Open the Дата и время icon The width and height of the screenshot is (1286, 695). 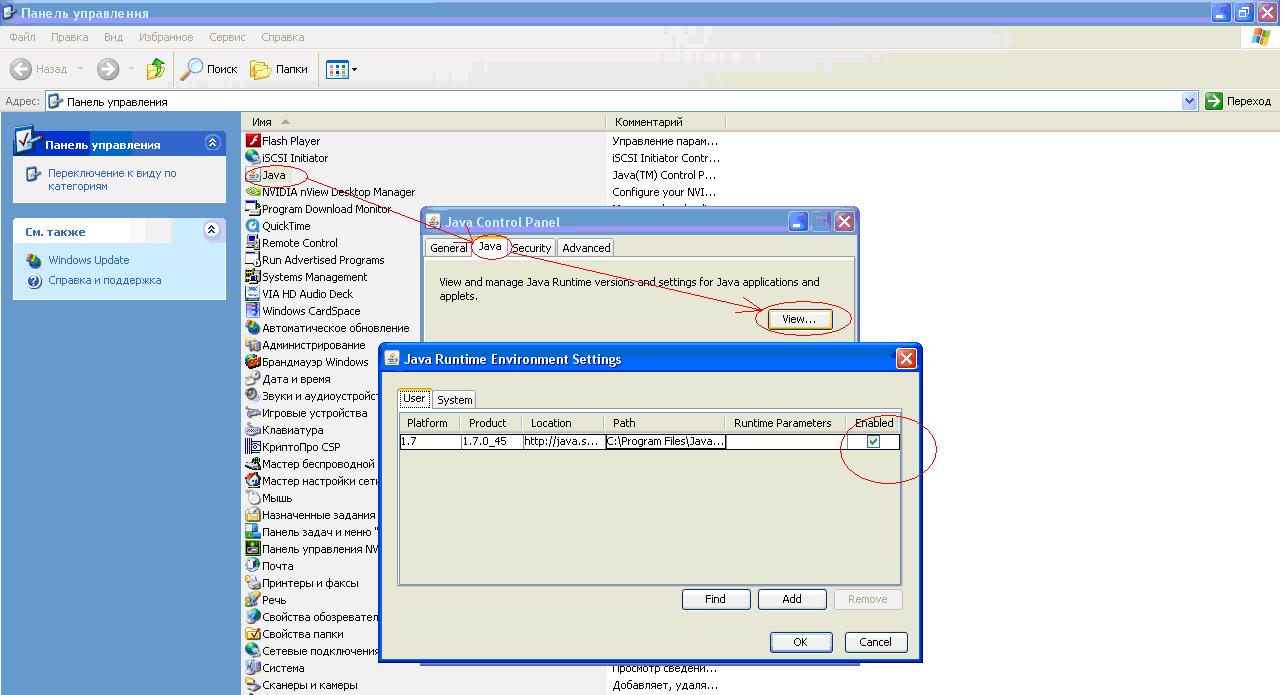pos(253,379)
